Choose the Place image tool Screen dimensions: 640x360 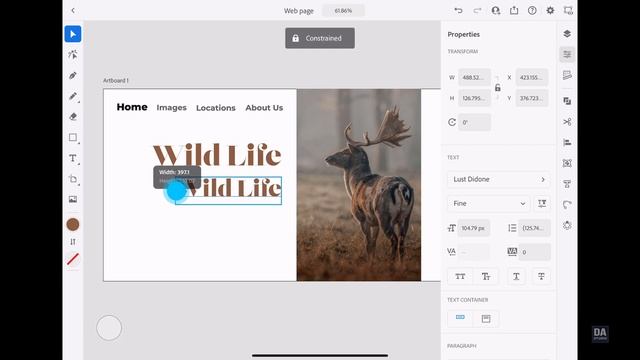(x=73, y=199)
